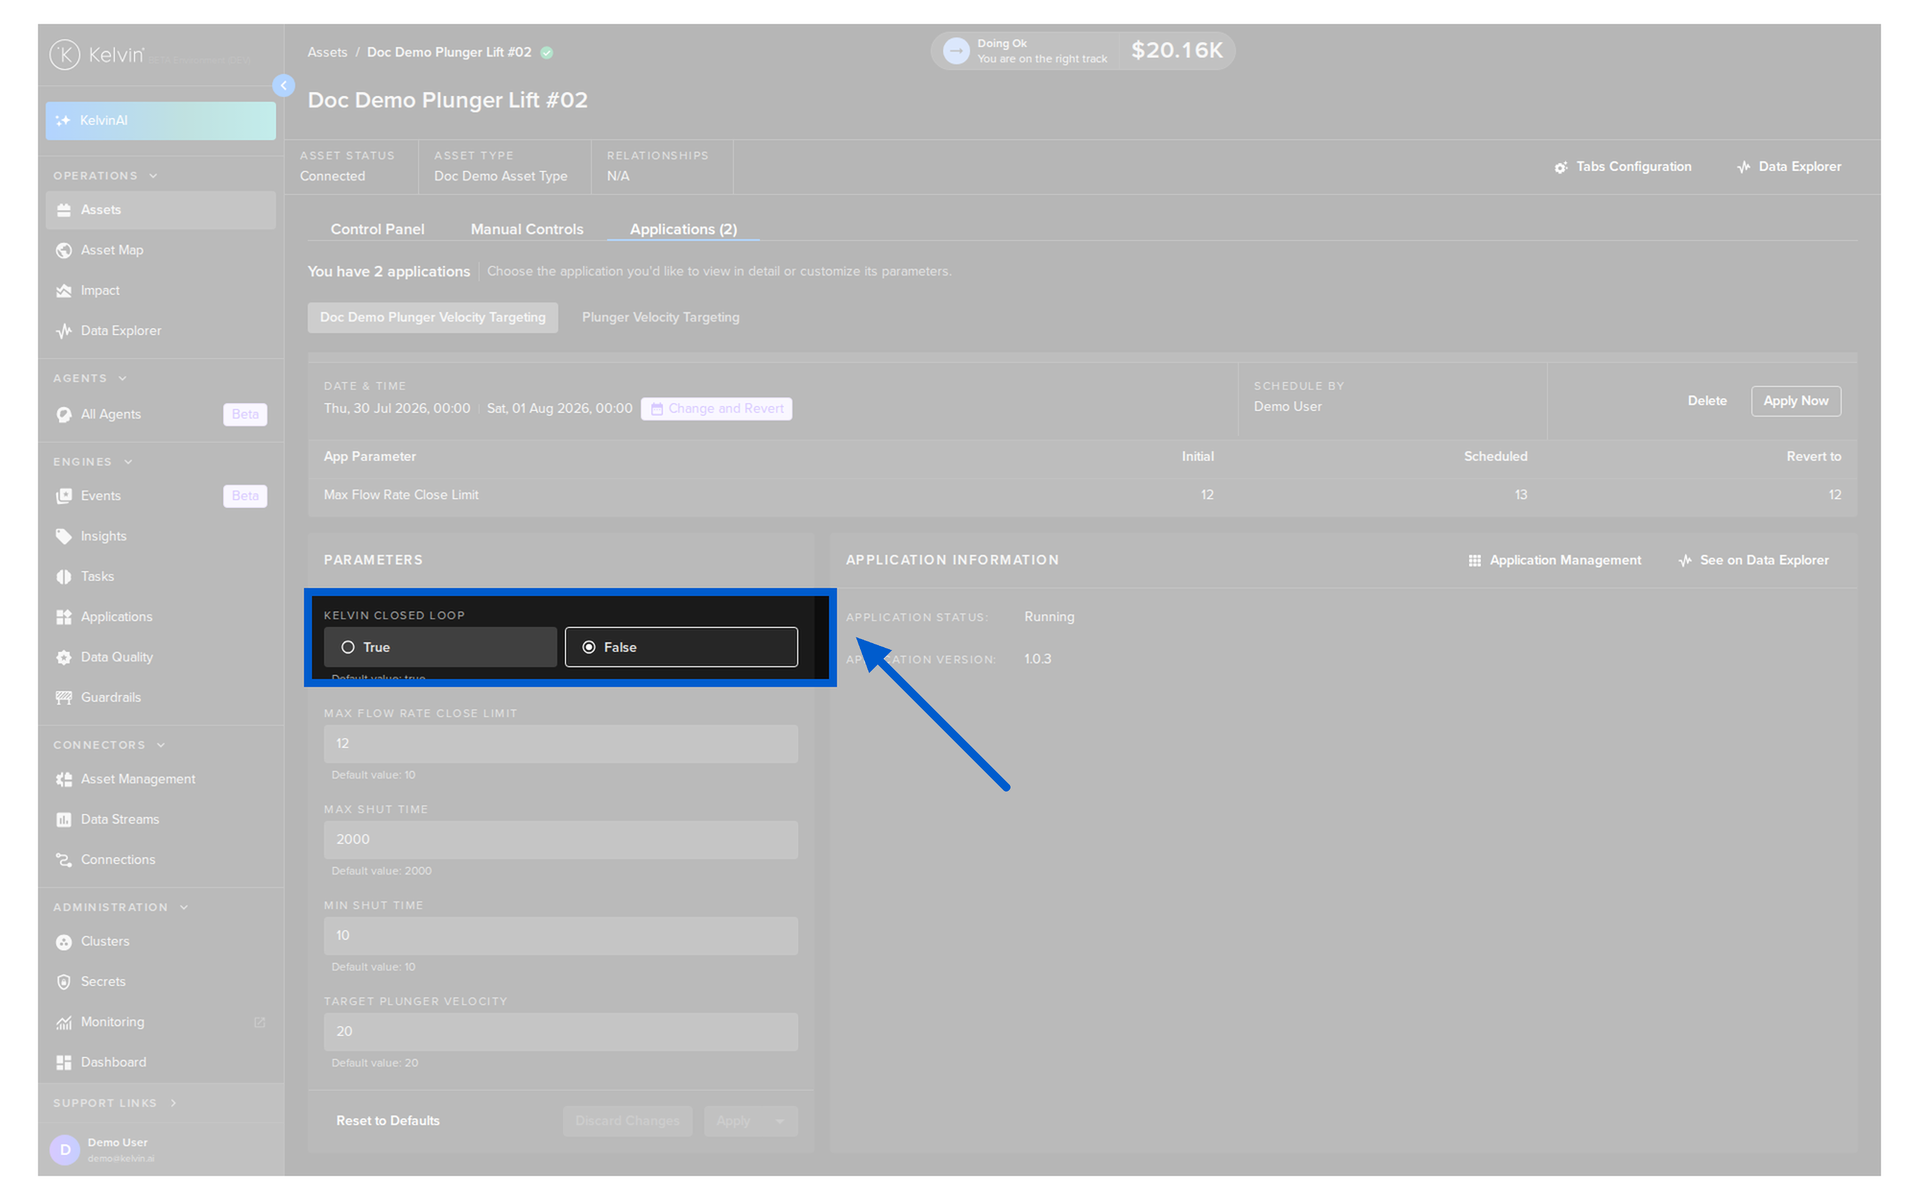Collapse the Agents section
1920x1200 pixels.
click(x=123, y=379)
